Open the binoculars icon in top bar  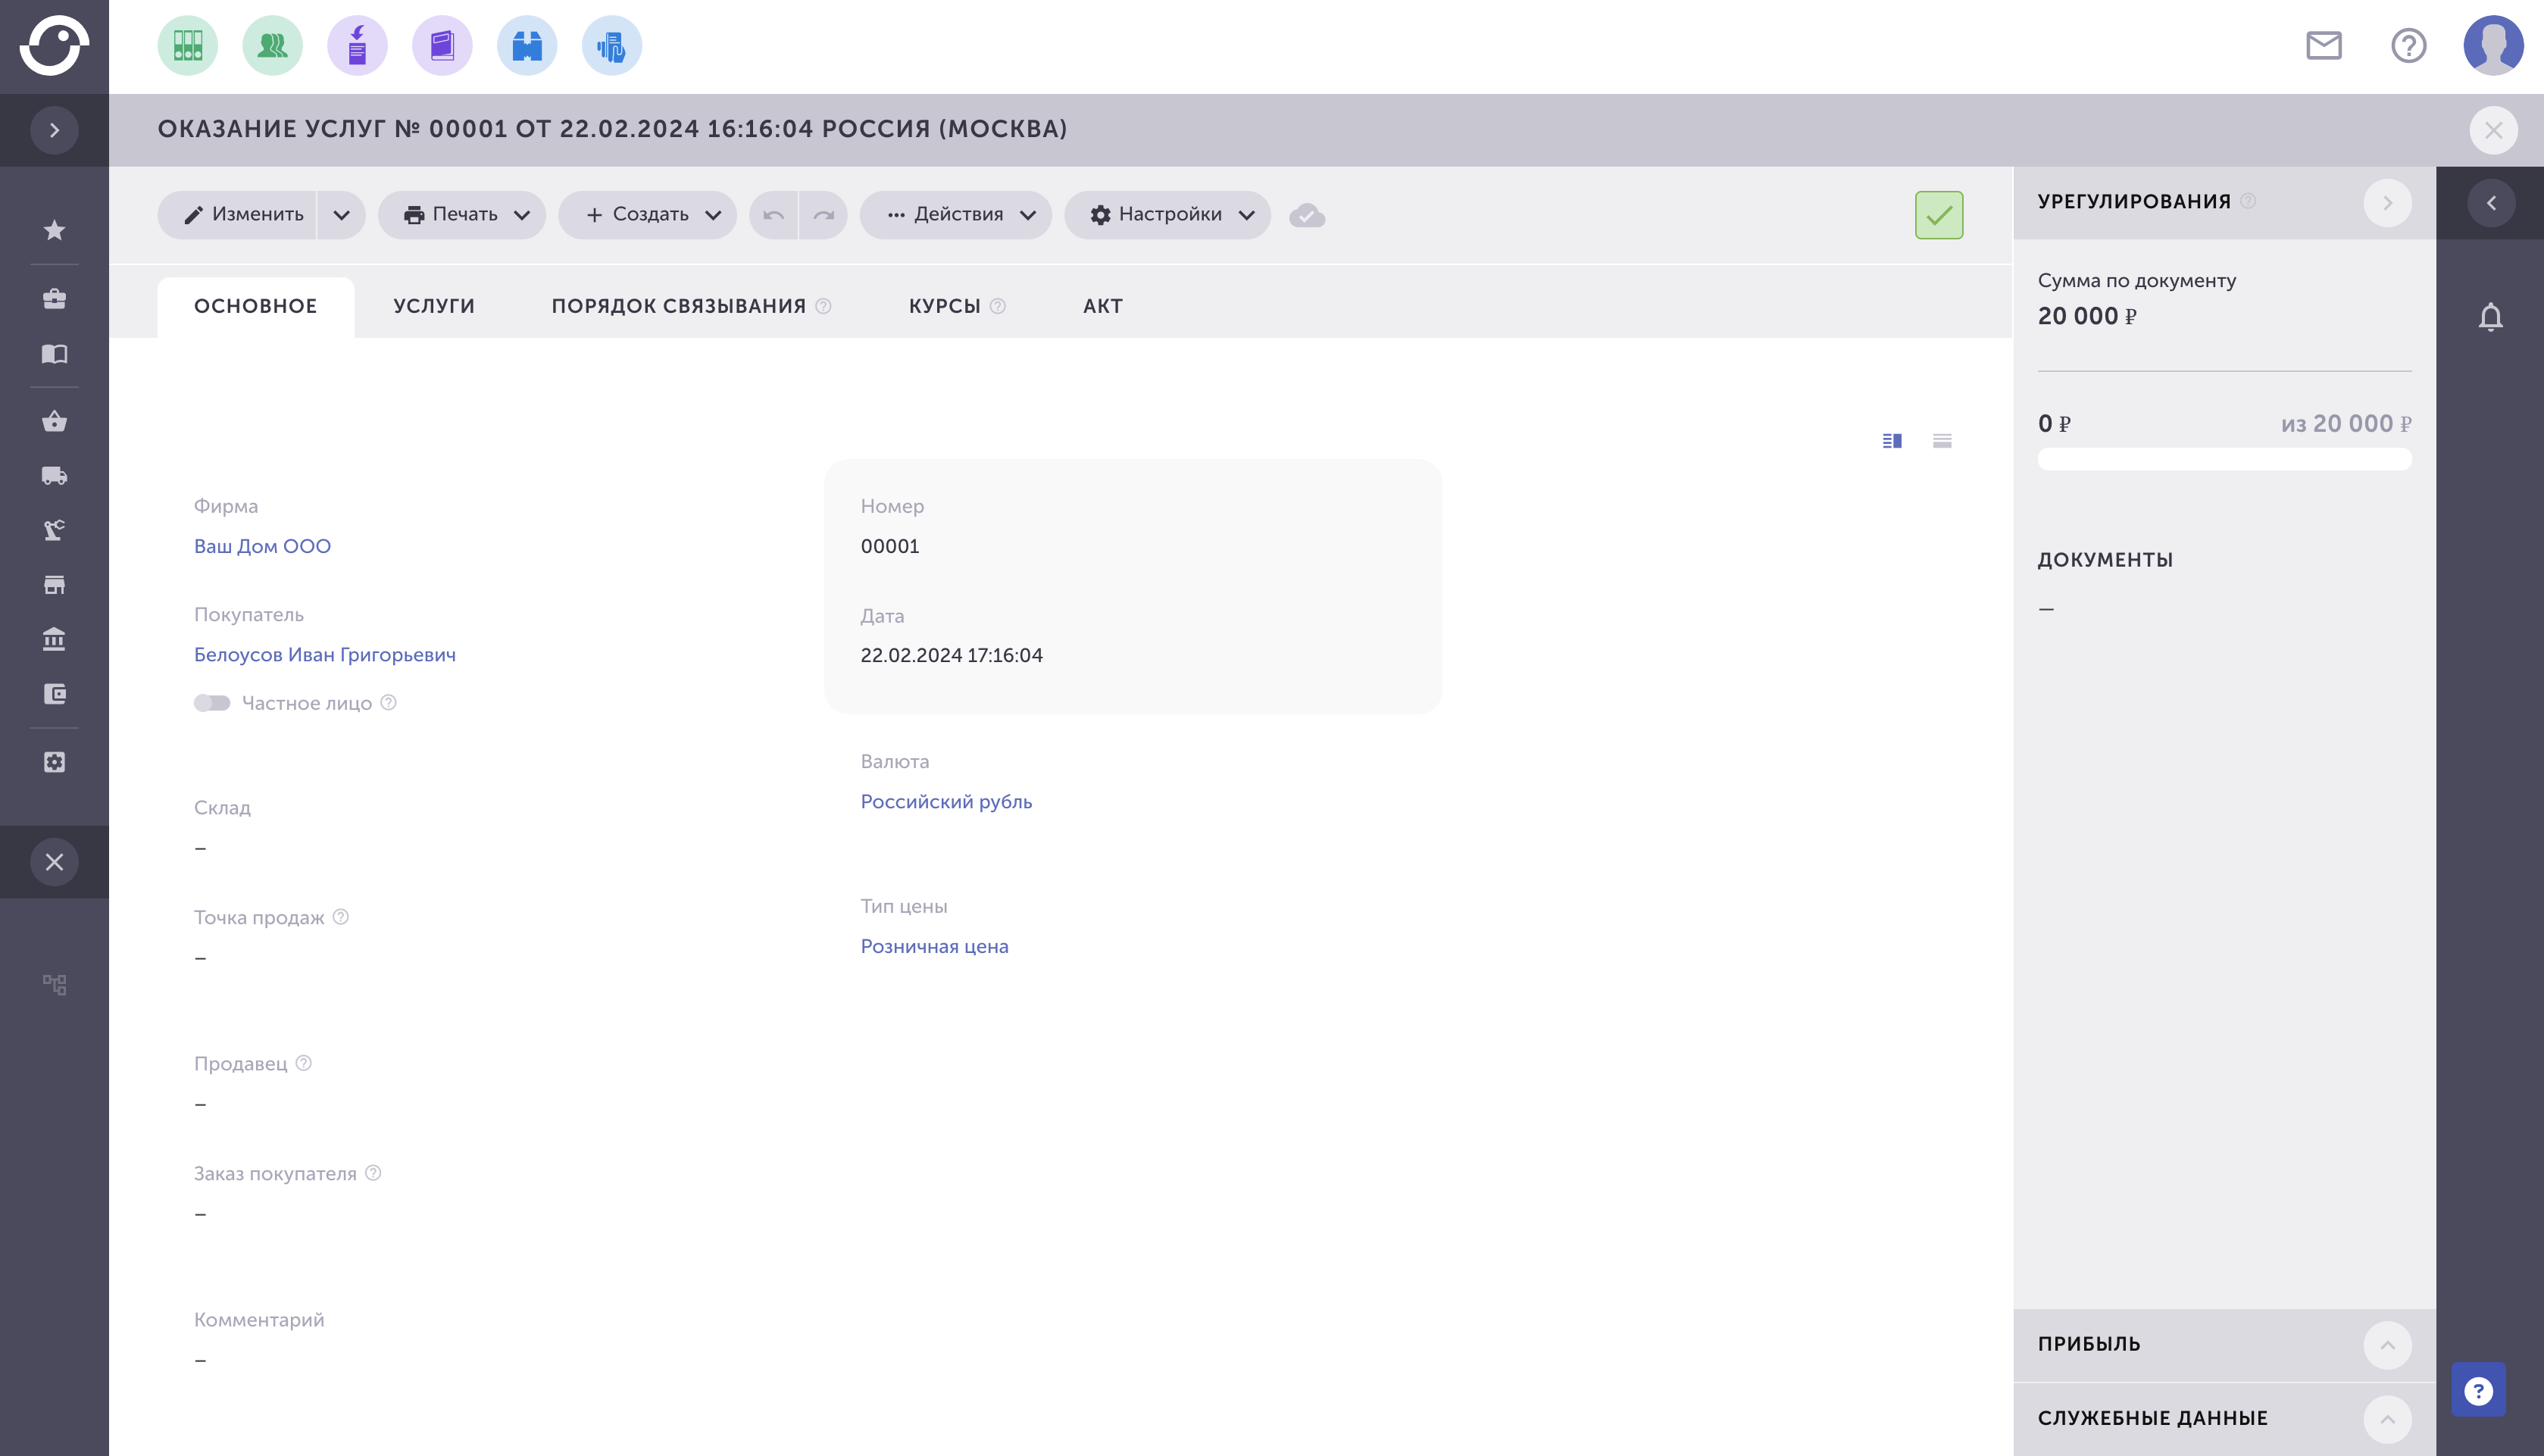click(x=527, y=45)
